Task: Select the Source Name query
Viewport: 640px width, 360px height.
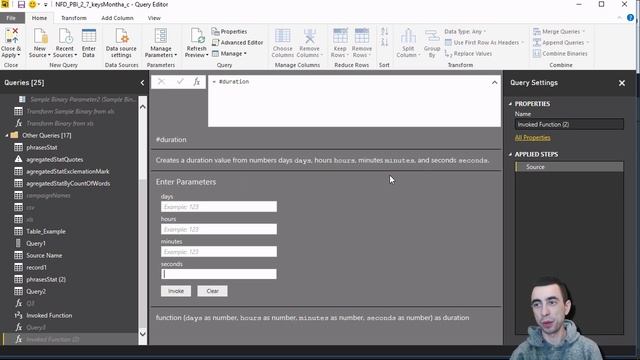Action: click(x=44, y=256)
